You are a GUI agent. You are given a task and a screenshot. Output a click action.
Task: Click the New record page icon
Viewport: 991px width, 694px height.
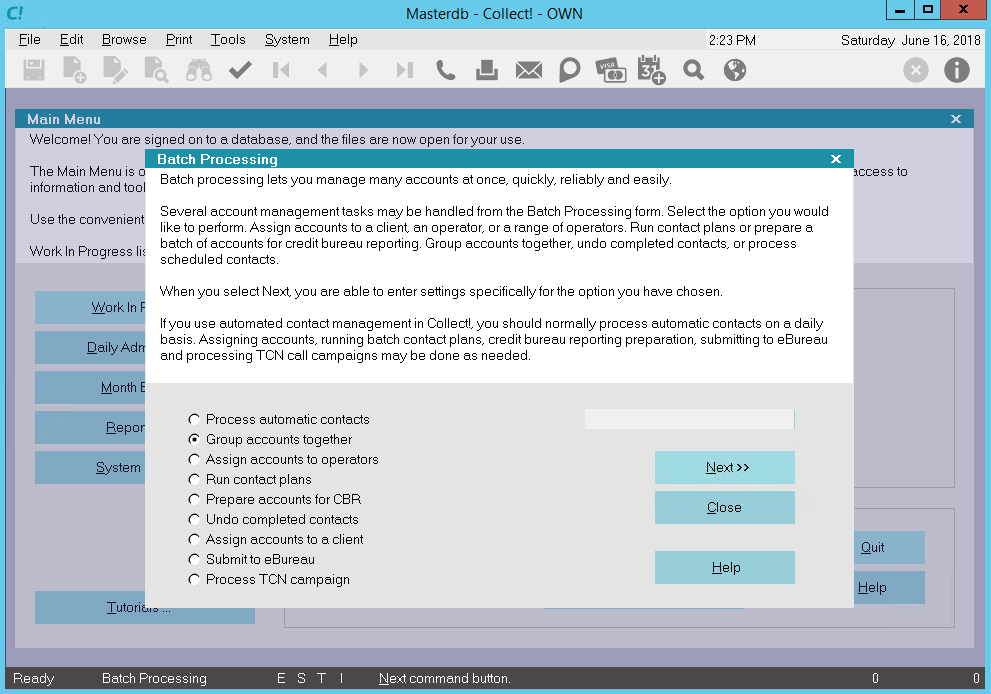(x=74, y=70)
